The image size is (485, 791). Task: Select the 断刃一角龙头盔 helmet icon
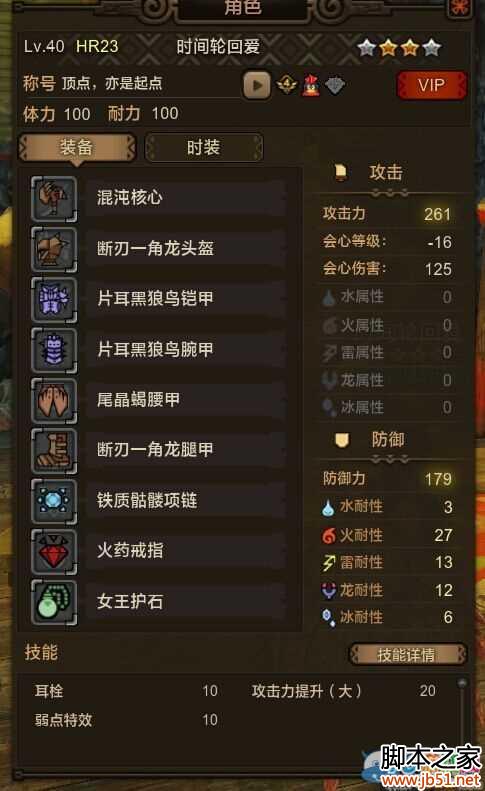54,249
